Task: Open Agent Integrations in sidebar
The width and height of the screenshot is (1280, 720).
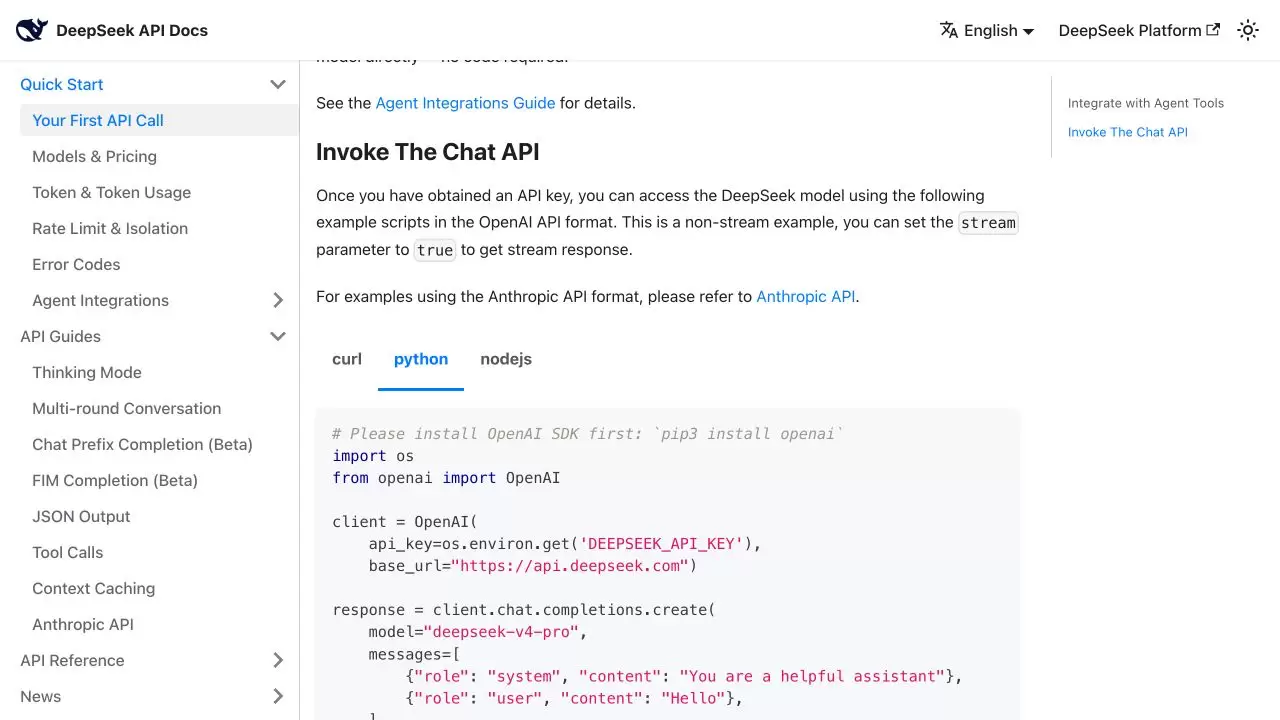Action: [x=100, y=300]
